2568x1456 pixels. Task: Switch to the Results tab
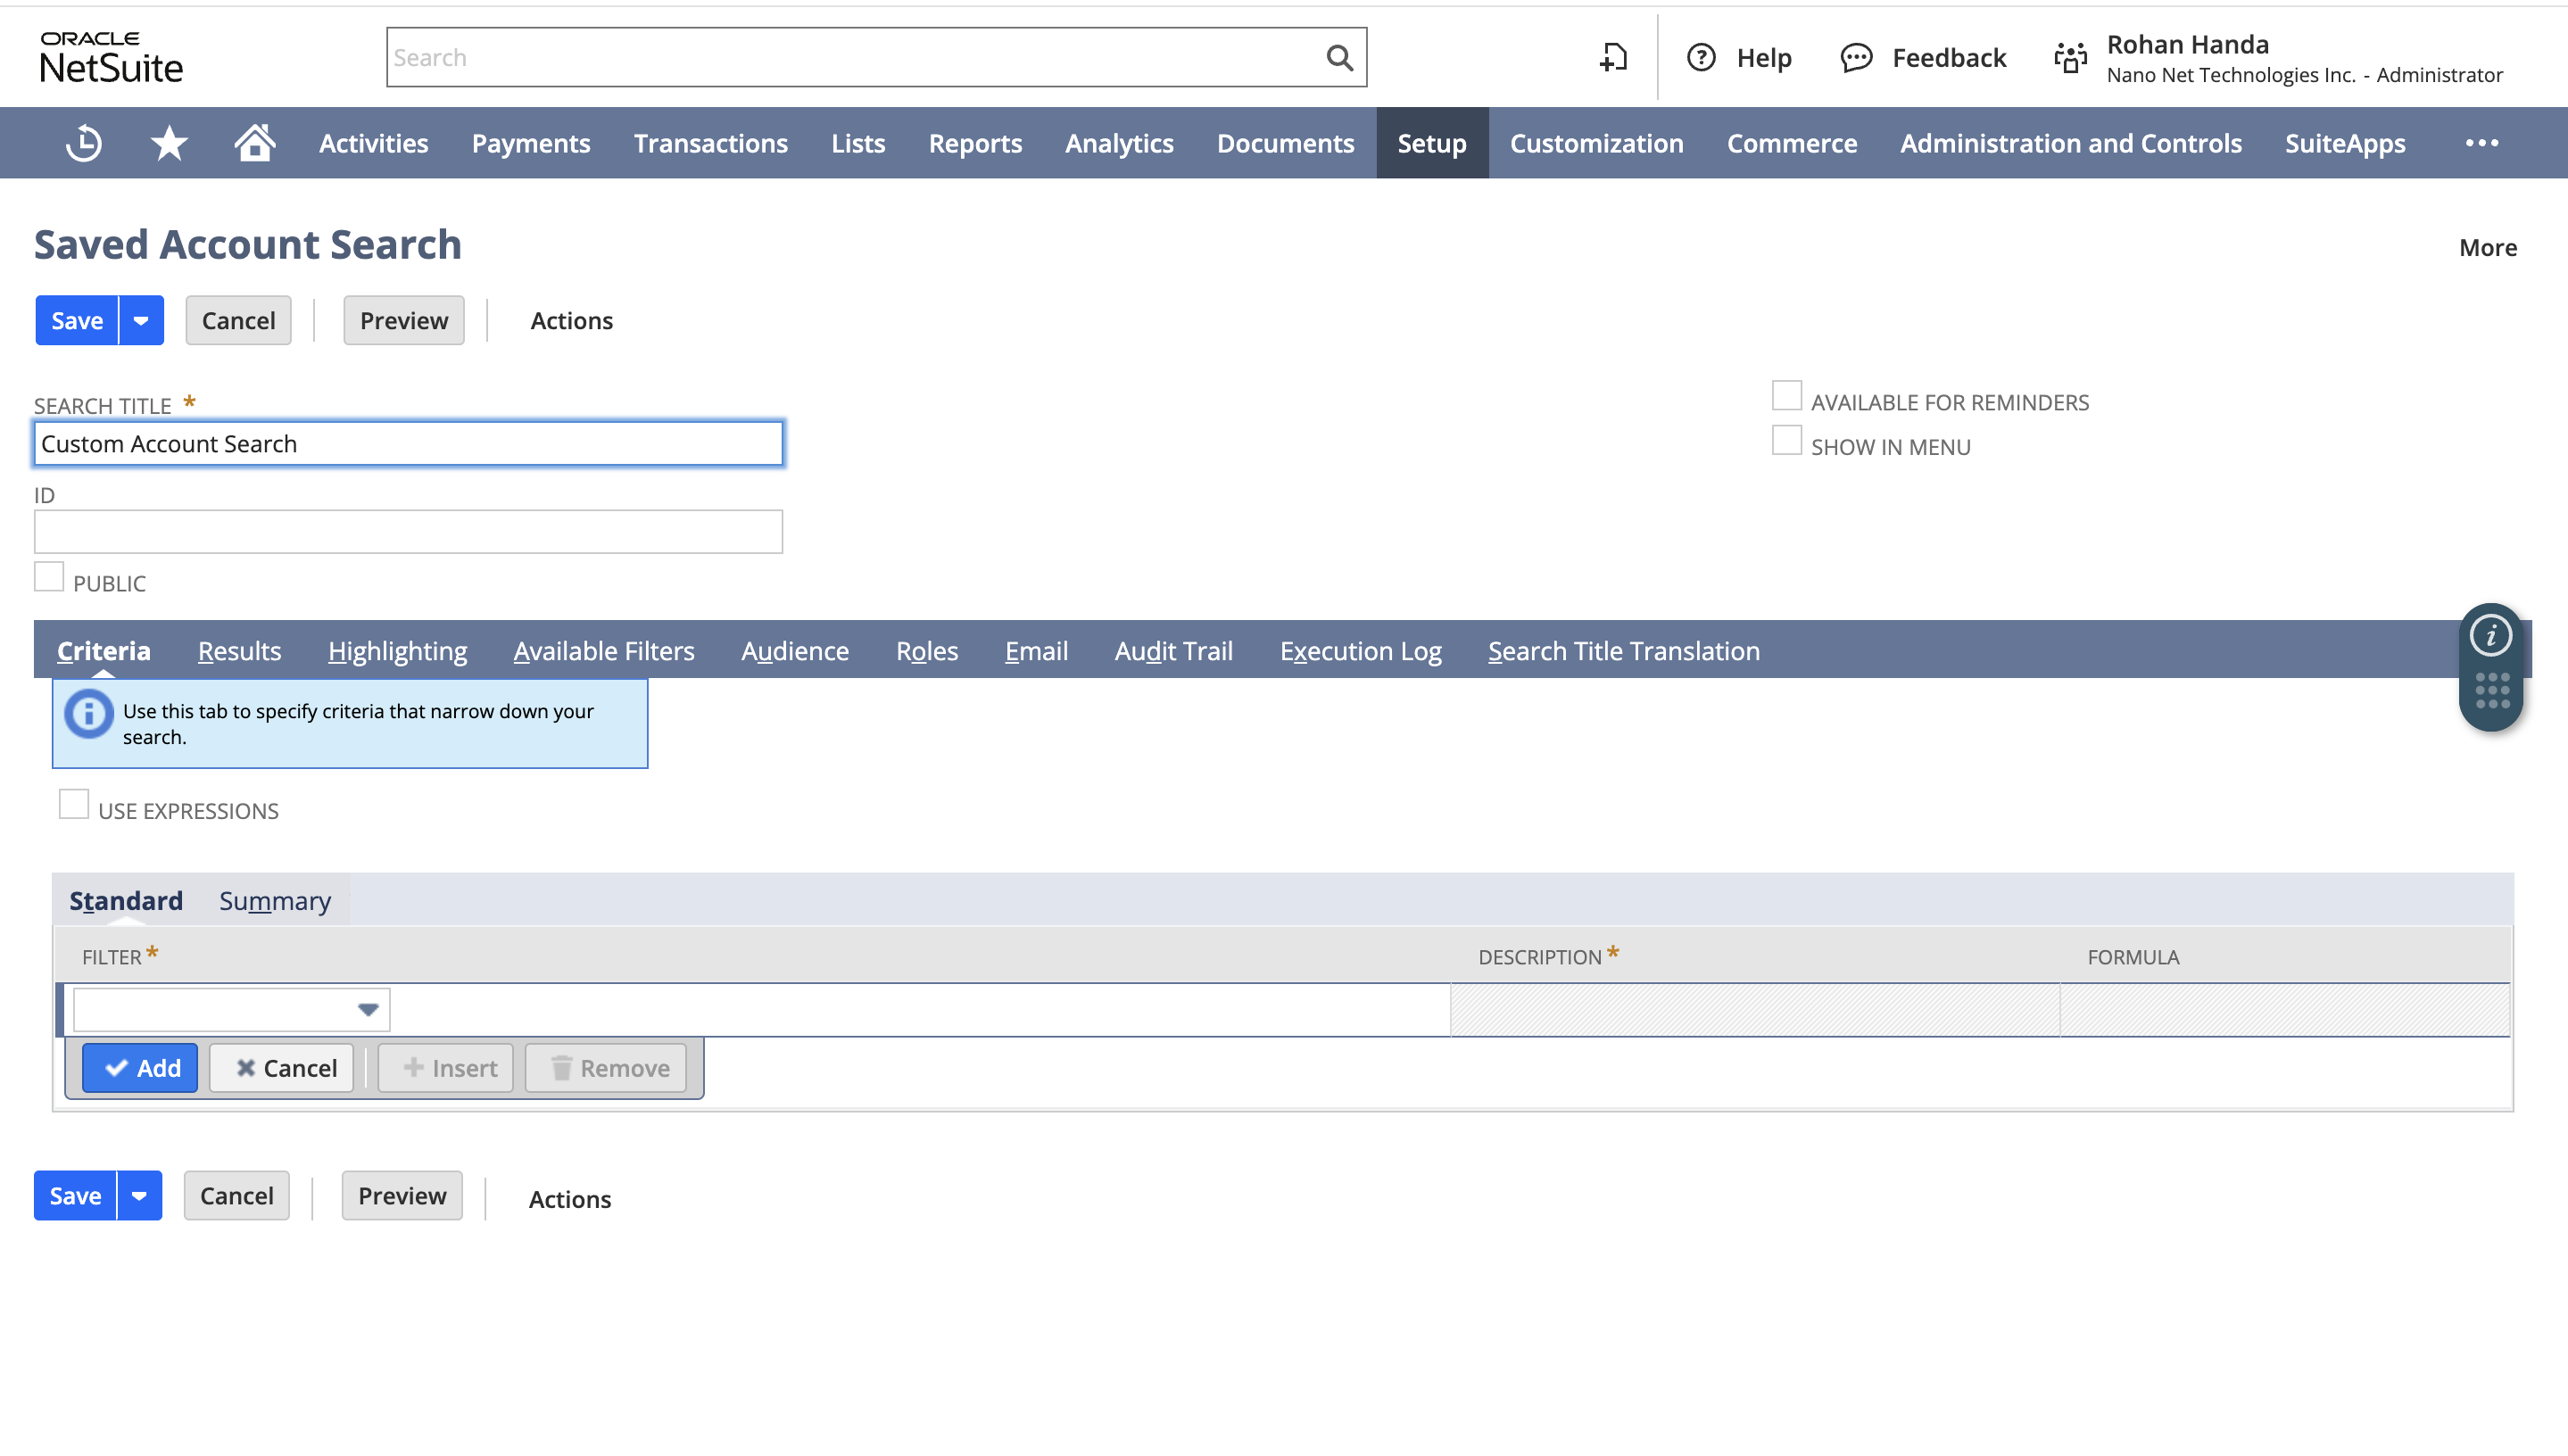(240, 650)
